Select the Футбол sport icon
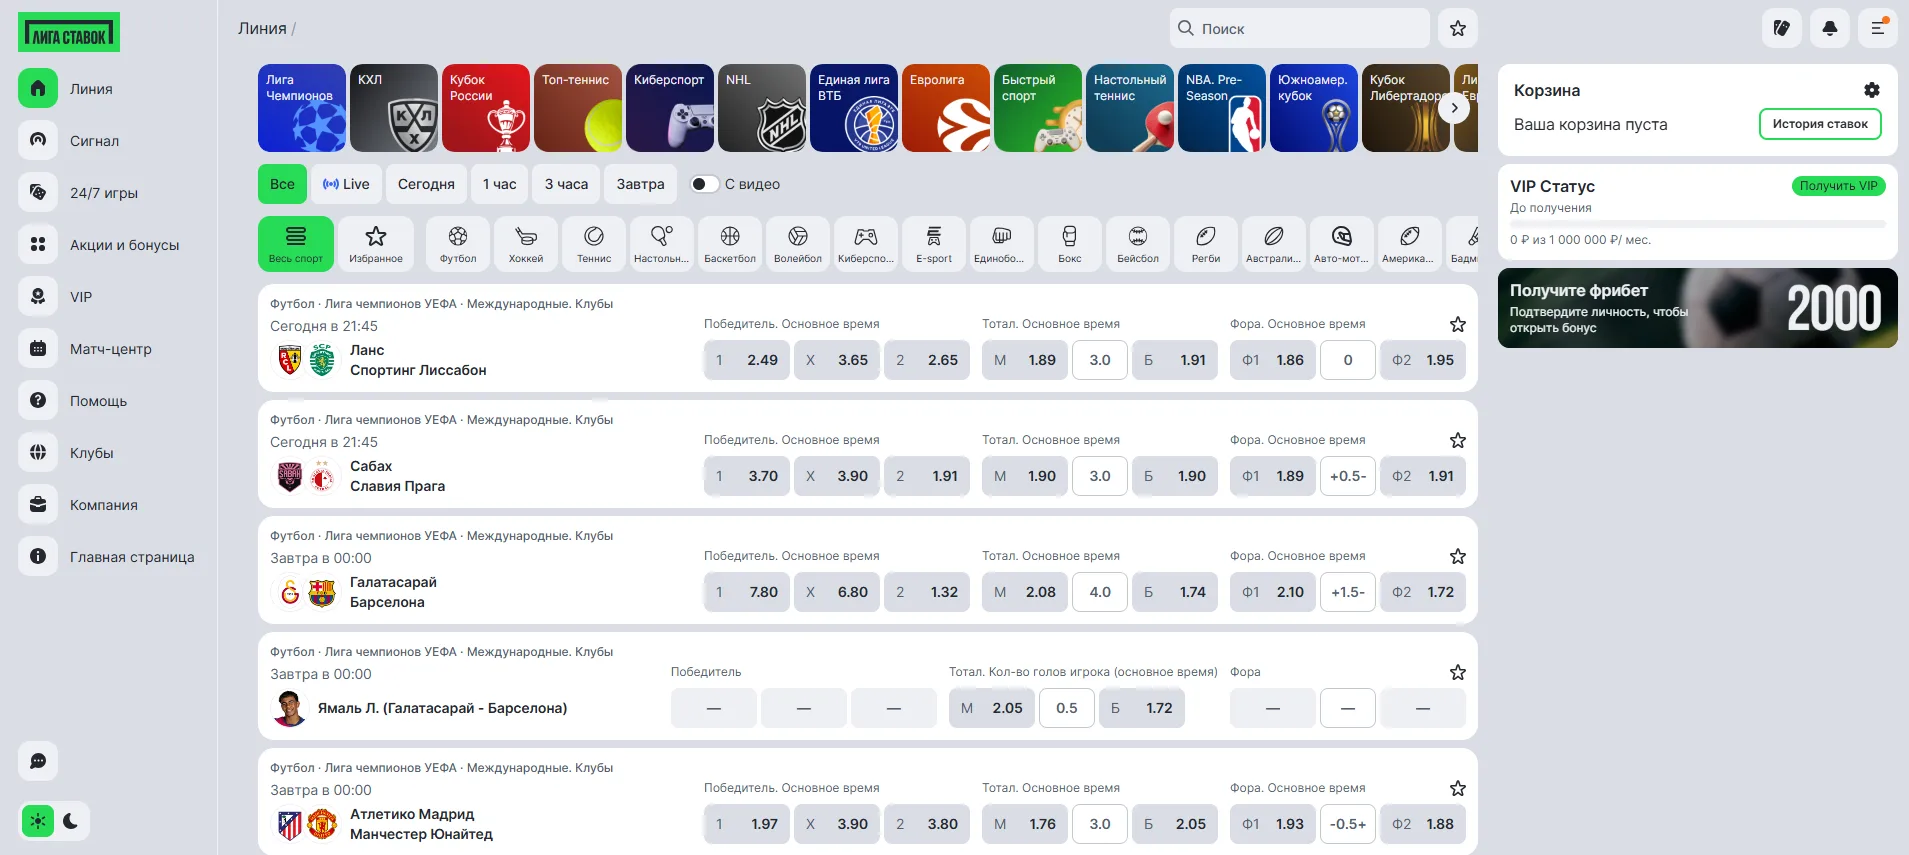 coord(458,243)
